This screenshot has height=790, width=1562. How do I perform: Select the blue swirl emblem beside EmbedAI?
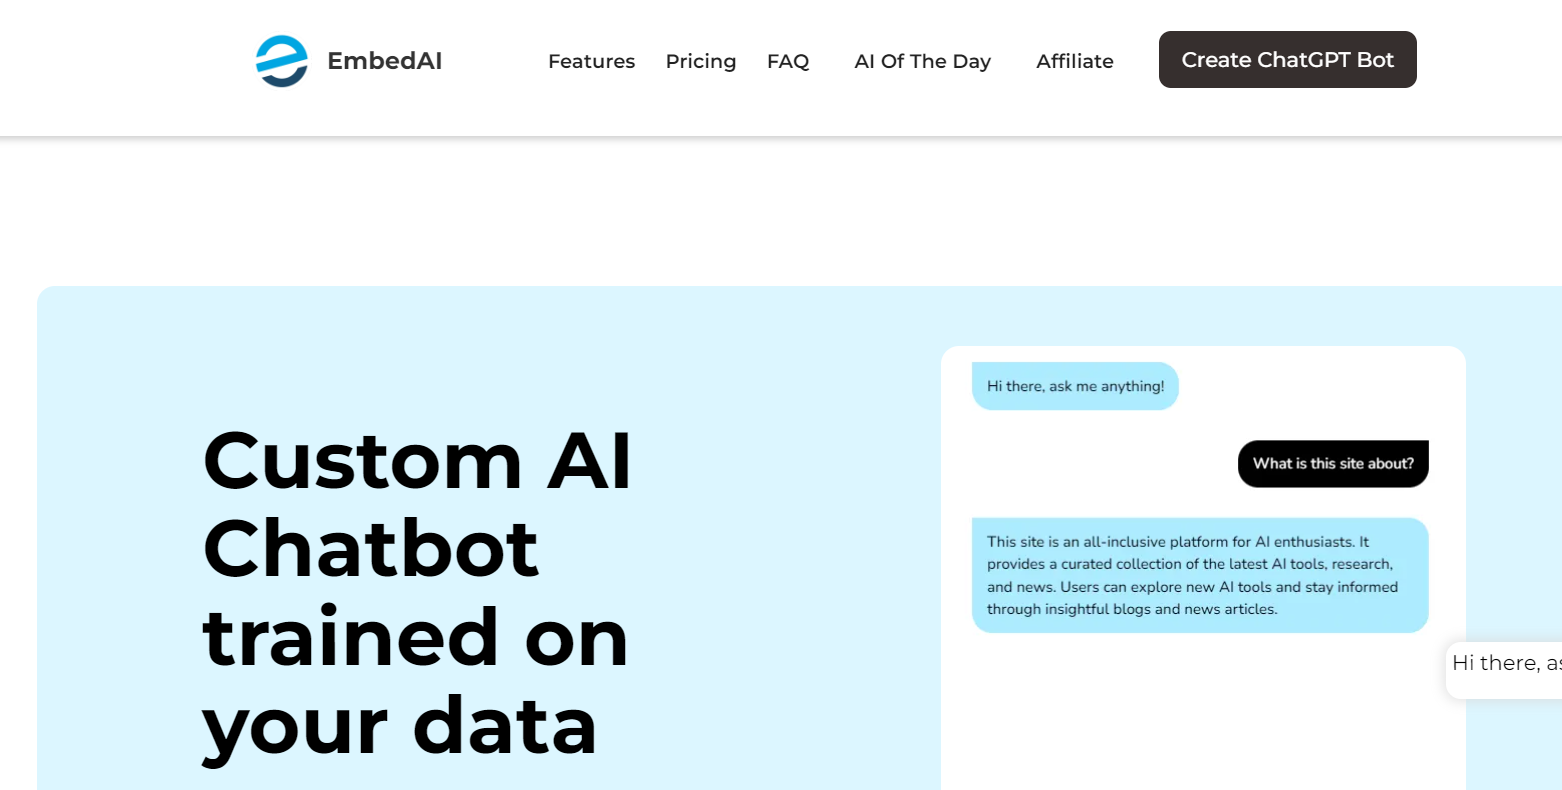point(281,60)
